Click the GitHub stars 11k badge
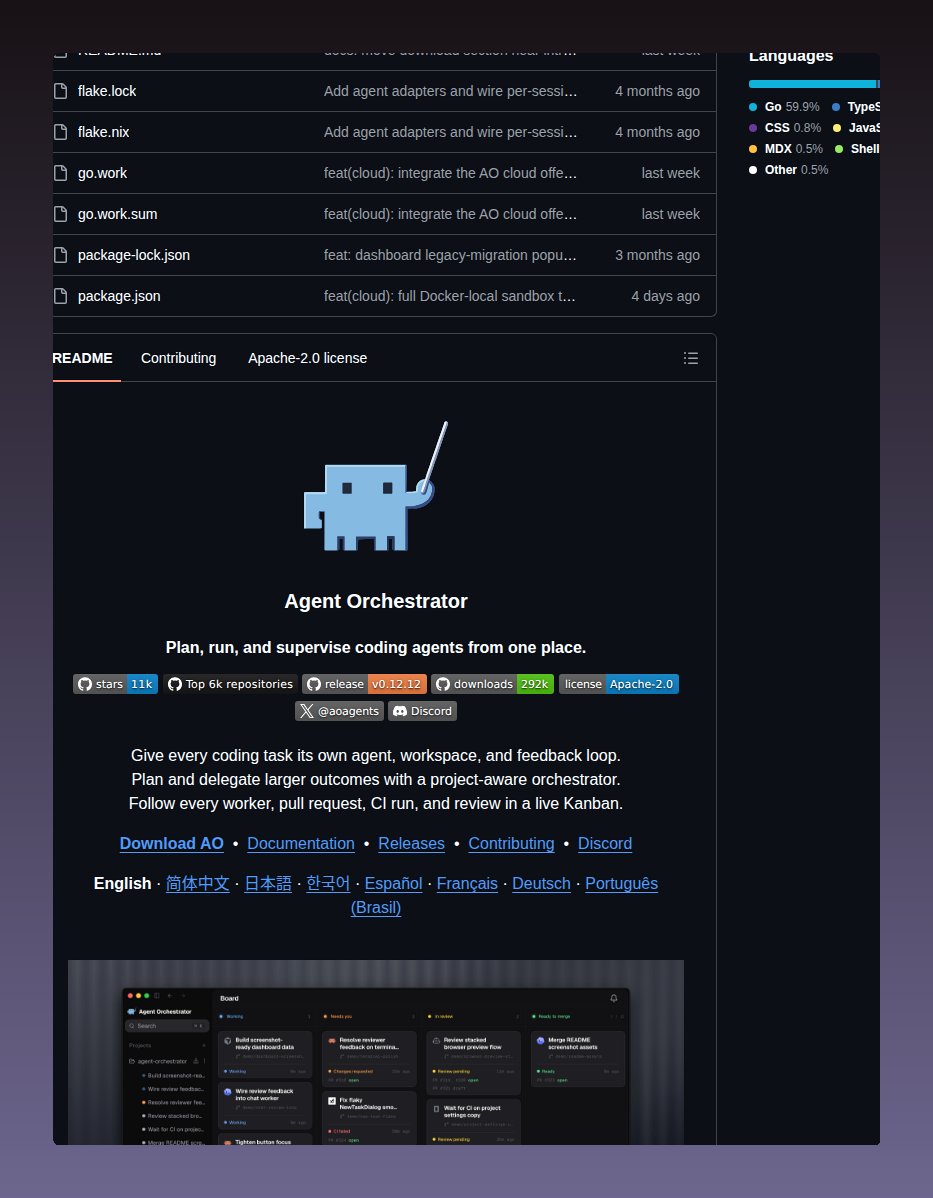Screen dimensions: 933x1198 coord(115,684)
